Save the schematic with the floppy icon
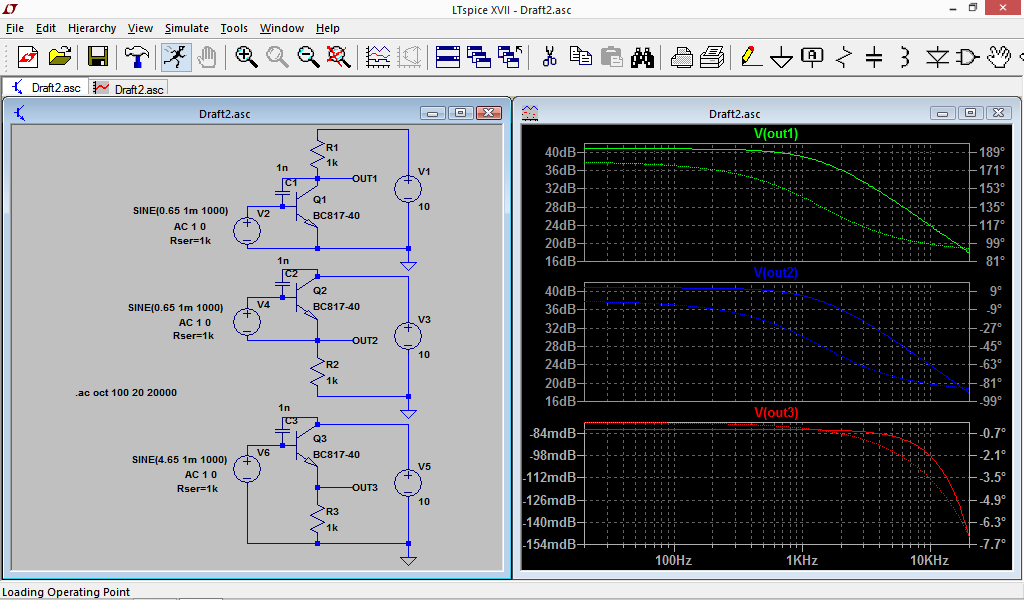Screen dimensions: 1024x600 pyautogui.click(x=98, y=57)
